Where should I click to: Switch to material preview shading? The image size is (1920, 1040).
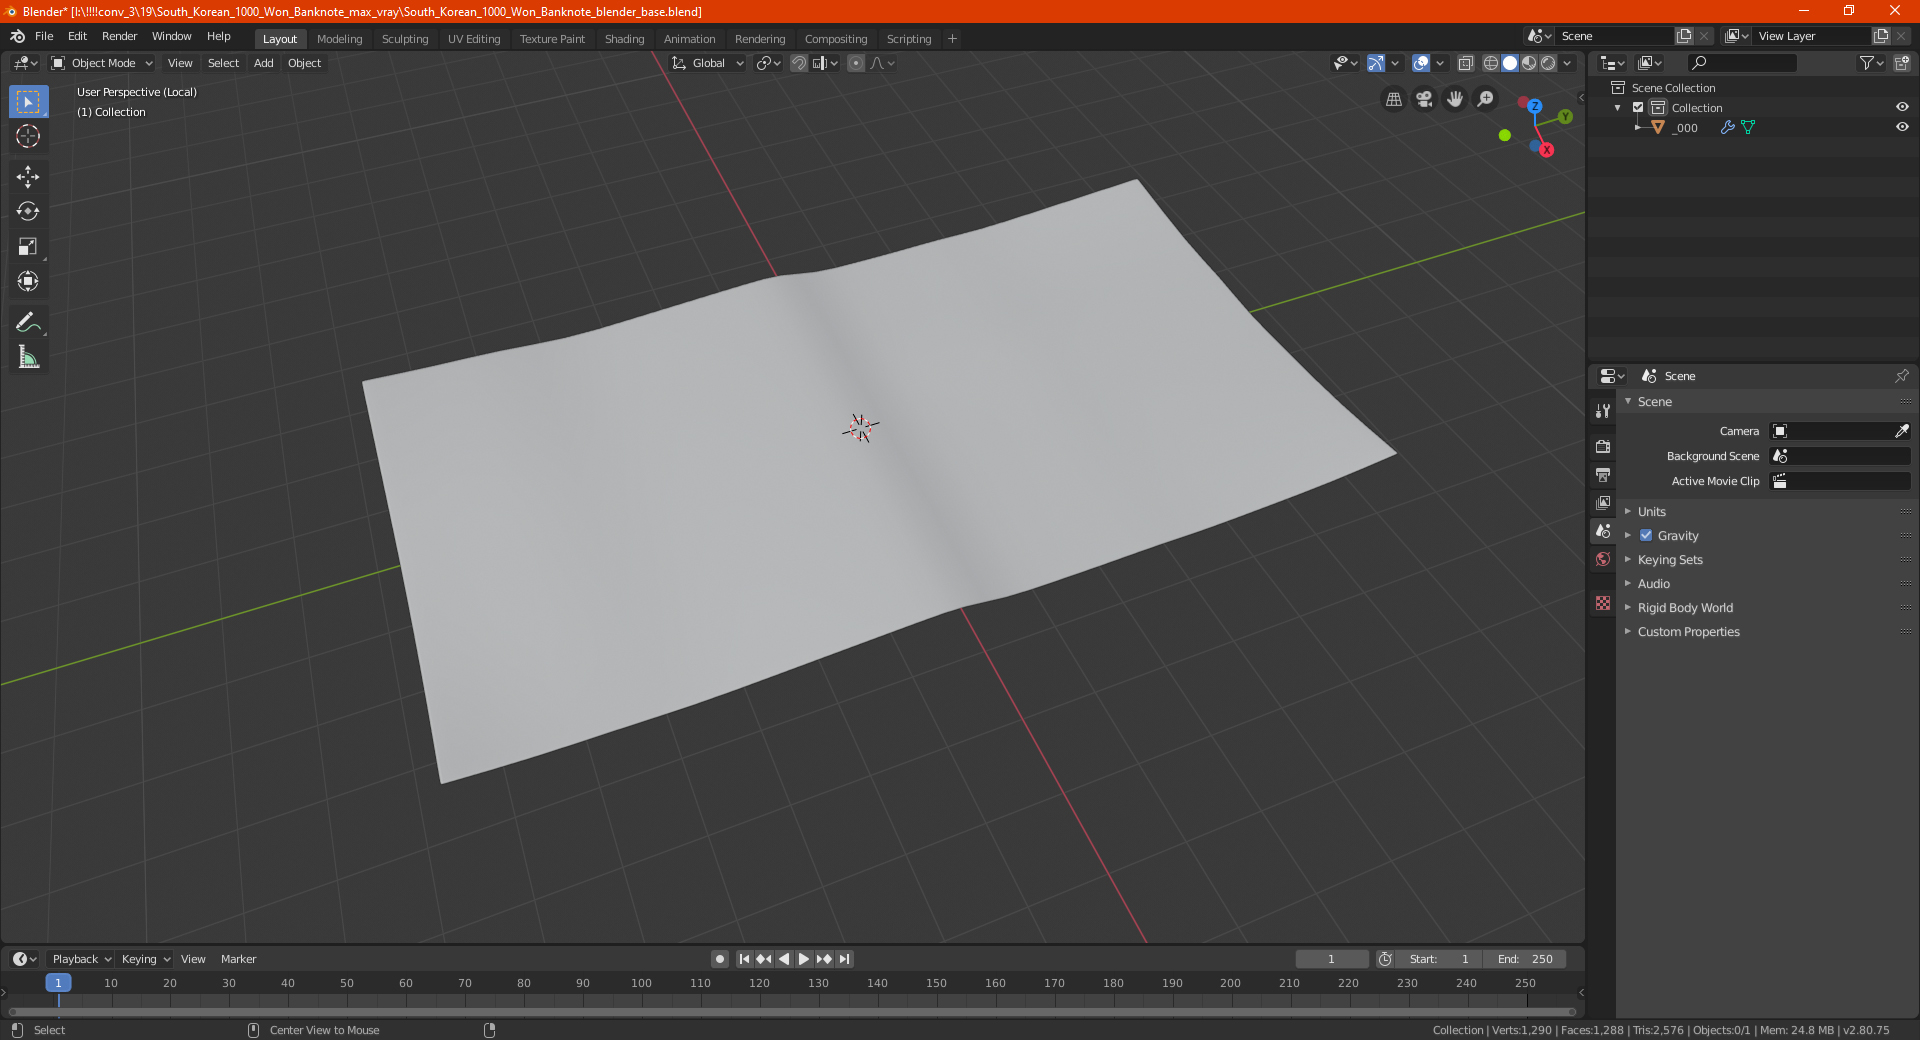pos(1529,63)
